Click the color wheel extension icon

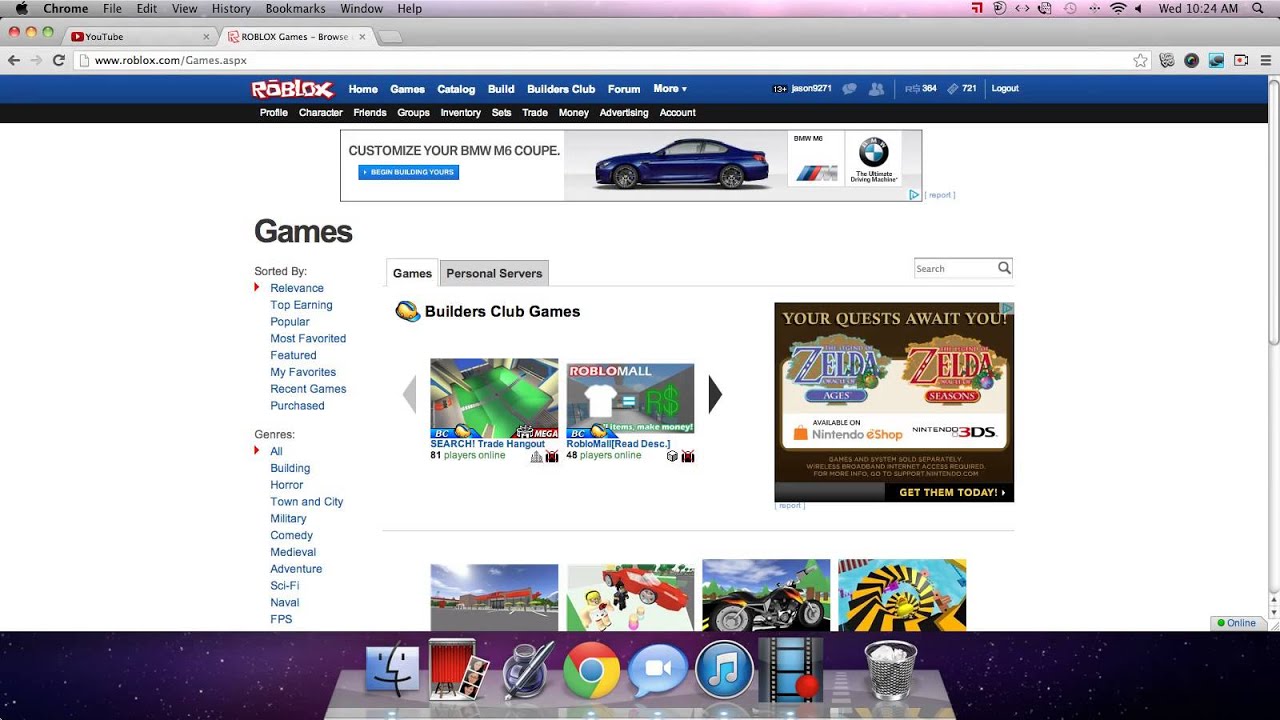coord(1191,60)
